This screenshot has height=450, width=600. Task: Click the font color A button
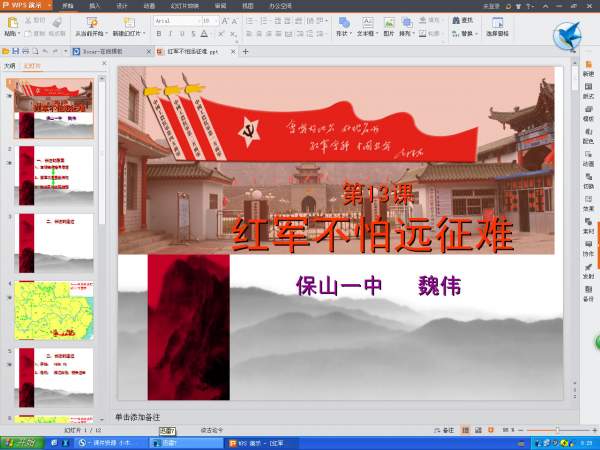(204, 34)
